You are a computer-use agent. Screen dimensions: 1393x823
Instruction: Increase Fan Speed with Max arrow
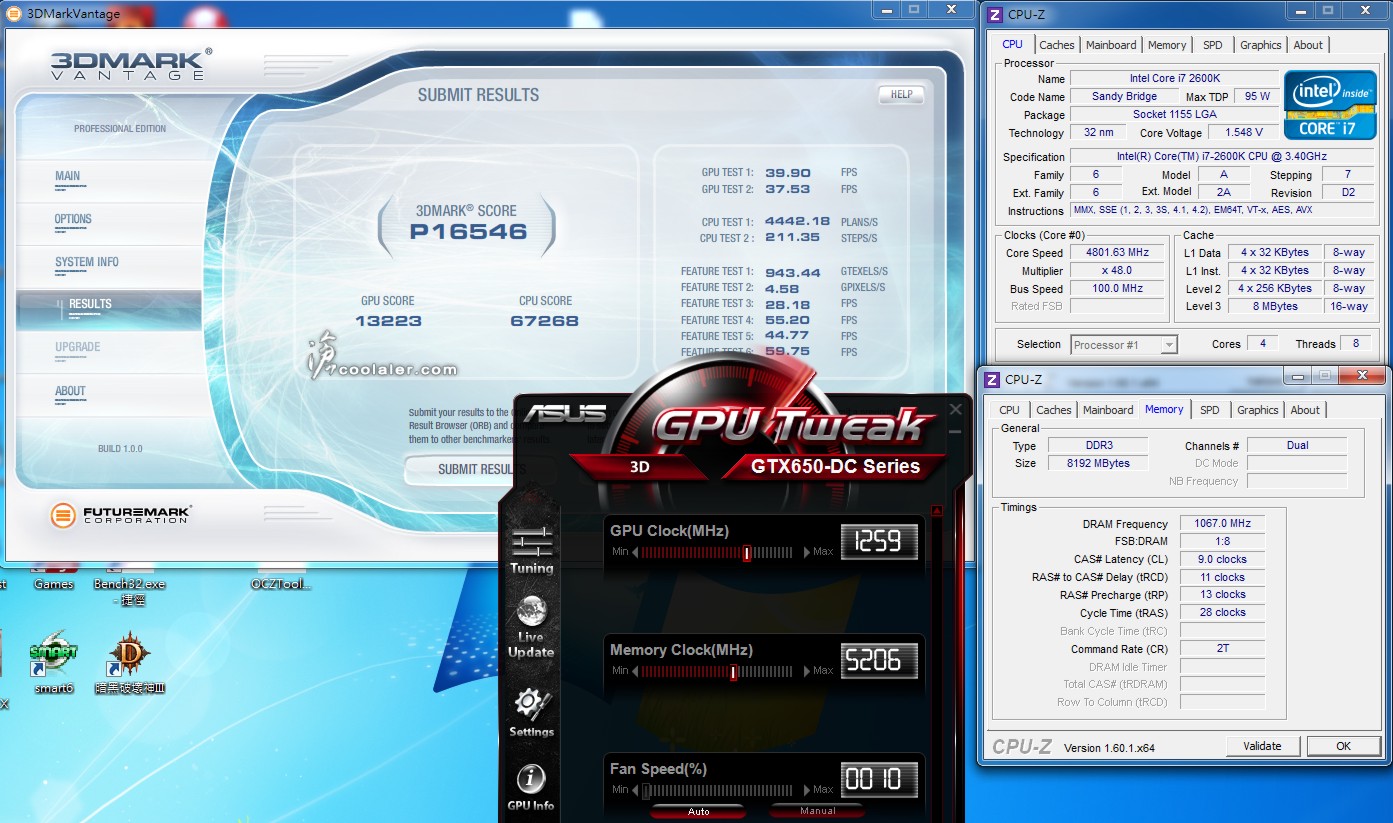808,790
